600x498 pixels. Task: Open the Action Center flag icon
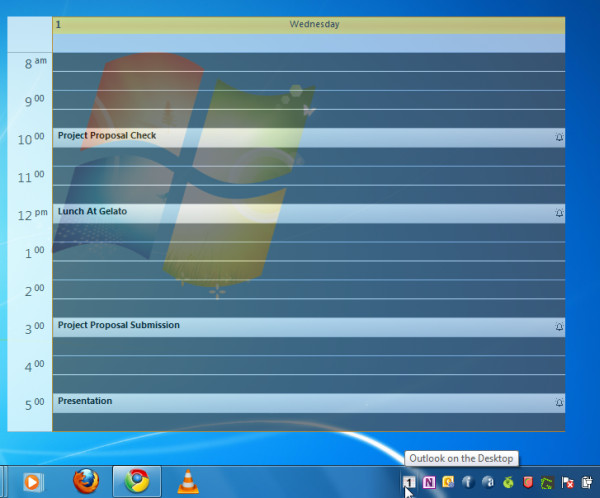567,483
